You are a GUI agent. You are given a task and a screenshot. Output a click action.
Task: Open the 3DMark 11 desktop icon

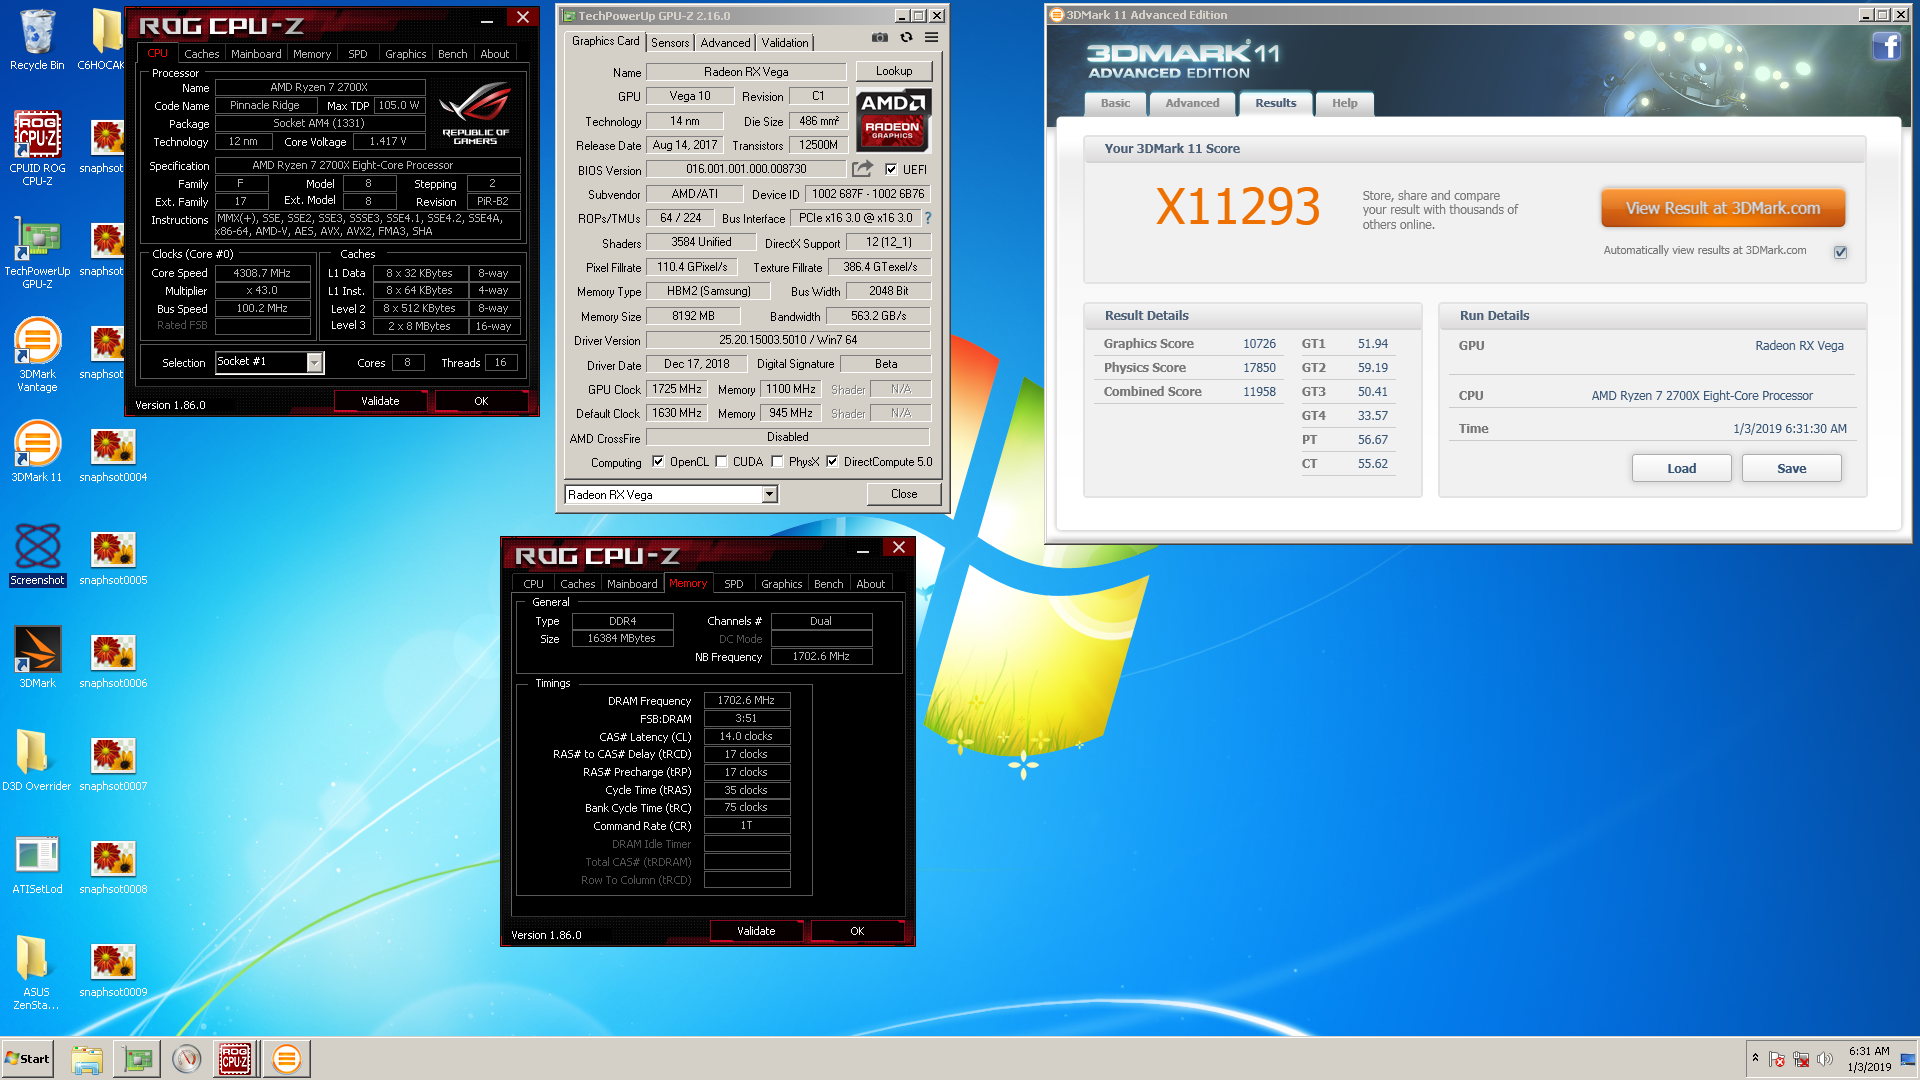(37, 452)
